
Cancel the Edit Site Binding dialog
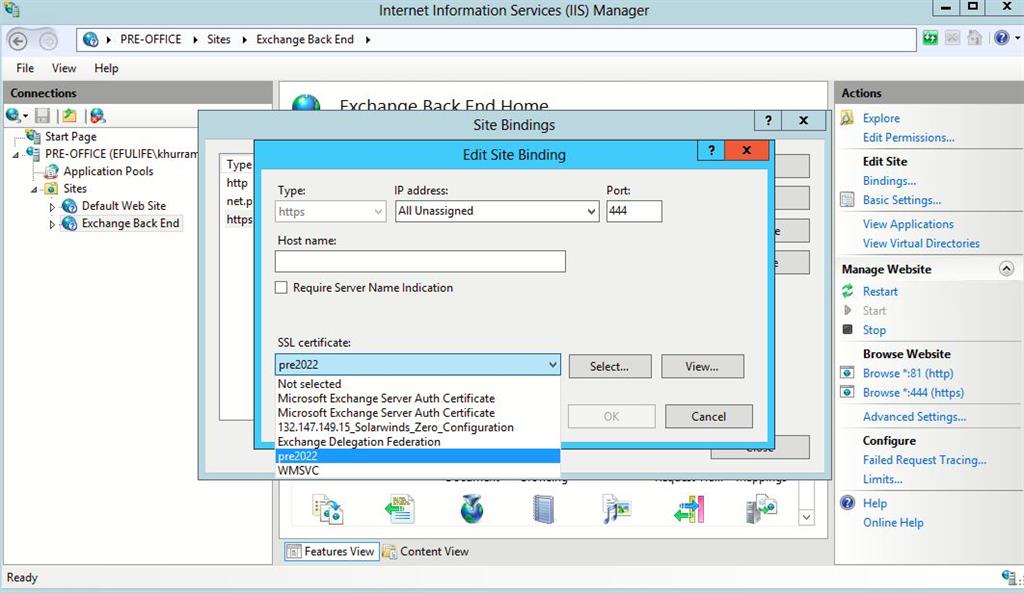[708, 416]
